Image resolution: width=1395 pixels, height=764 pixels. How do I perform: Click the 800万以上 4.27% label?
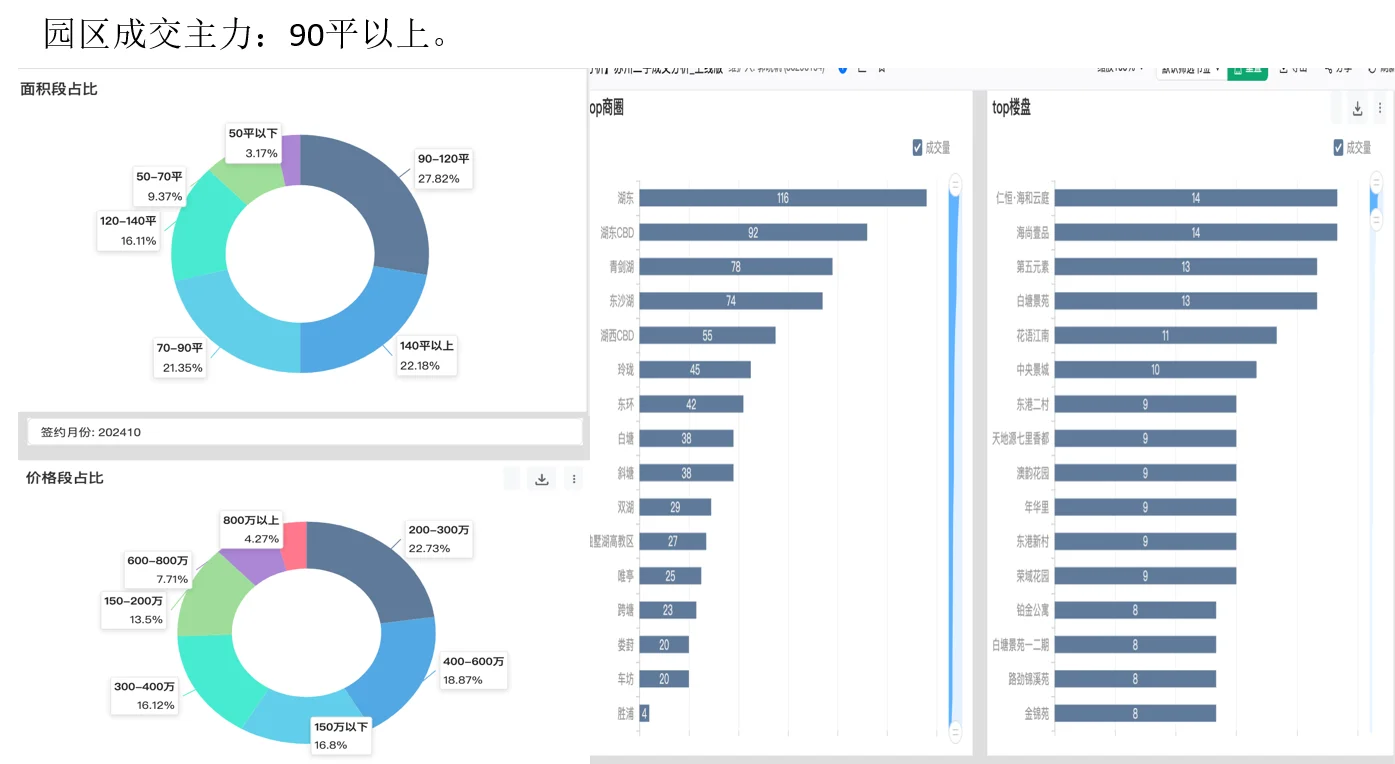(x=252, y=530)
